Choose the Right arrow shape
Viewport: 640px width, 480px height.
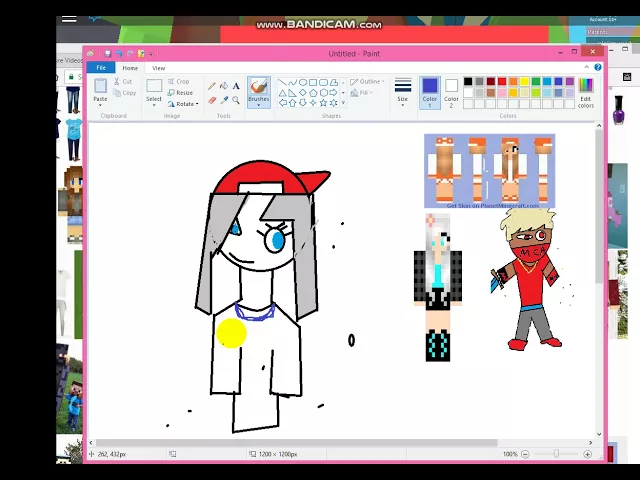(333, 93)
